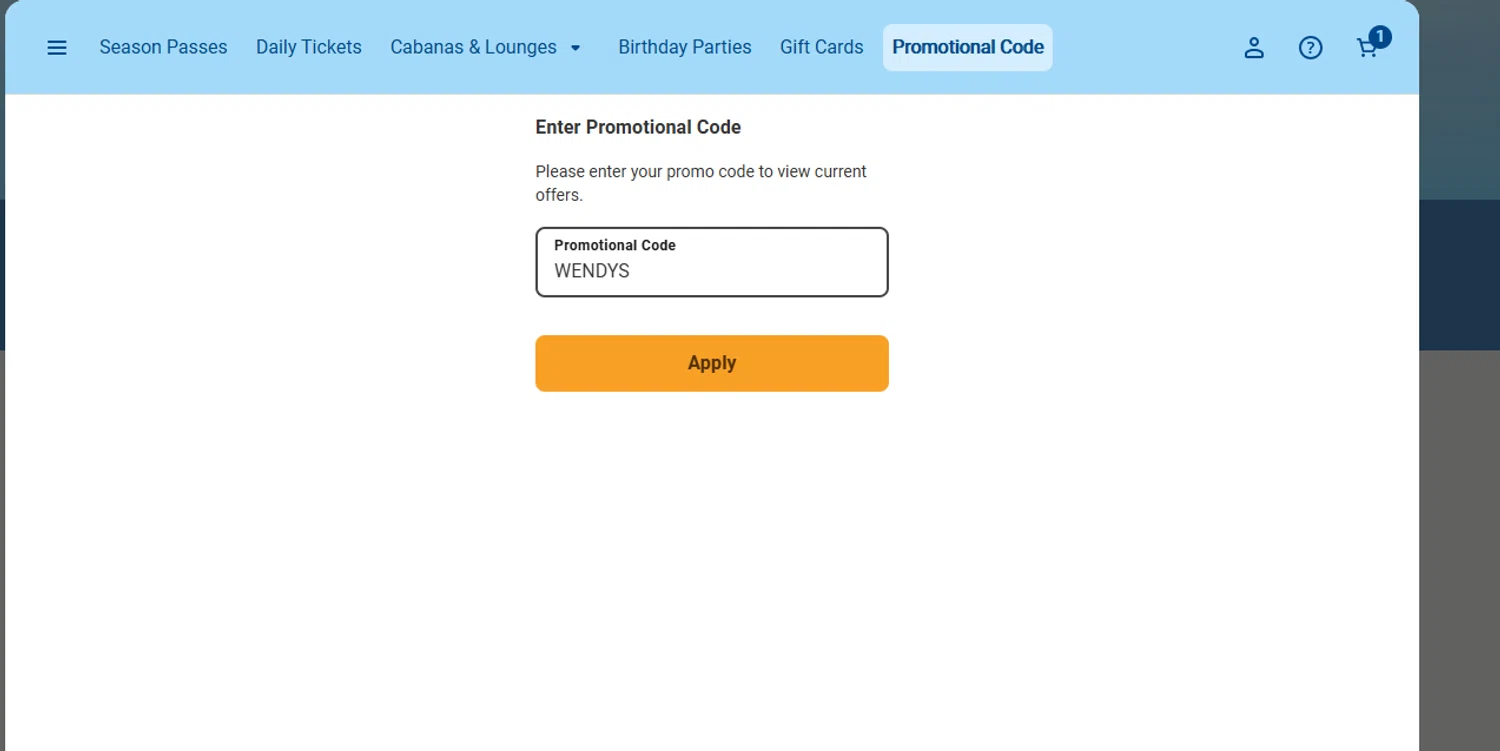The width and height of the screenshot is (1500, 751).
Task: Click the WENDYS text in the field
Action: tap(592, 271)
